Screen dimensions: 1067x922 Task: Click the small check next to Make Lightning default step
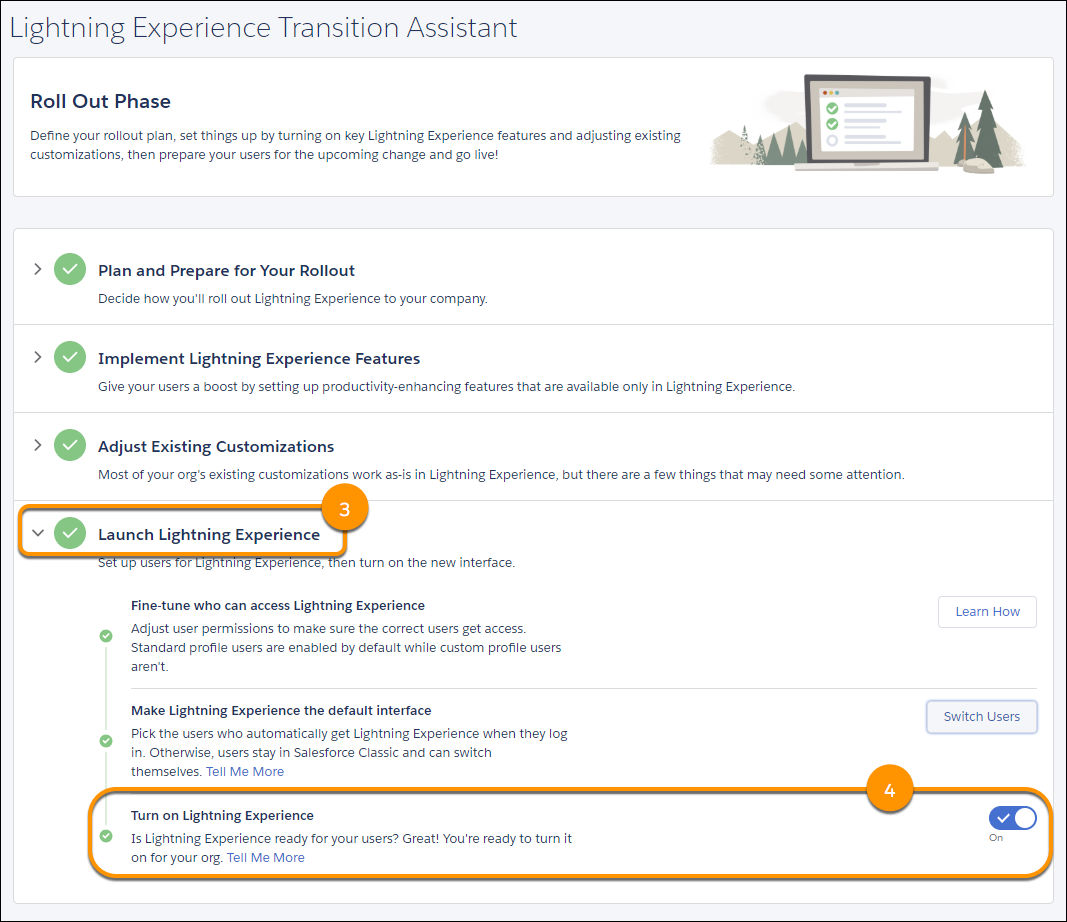[x=106, y=740]
